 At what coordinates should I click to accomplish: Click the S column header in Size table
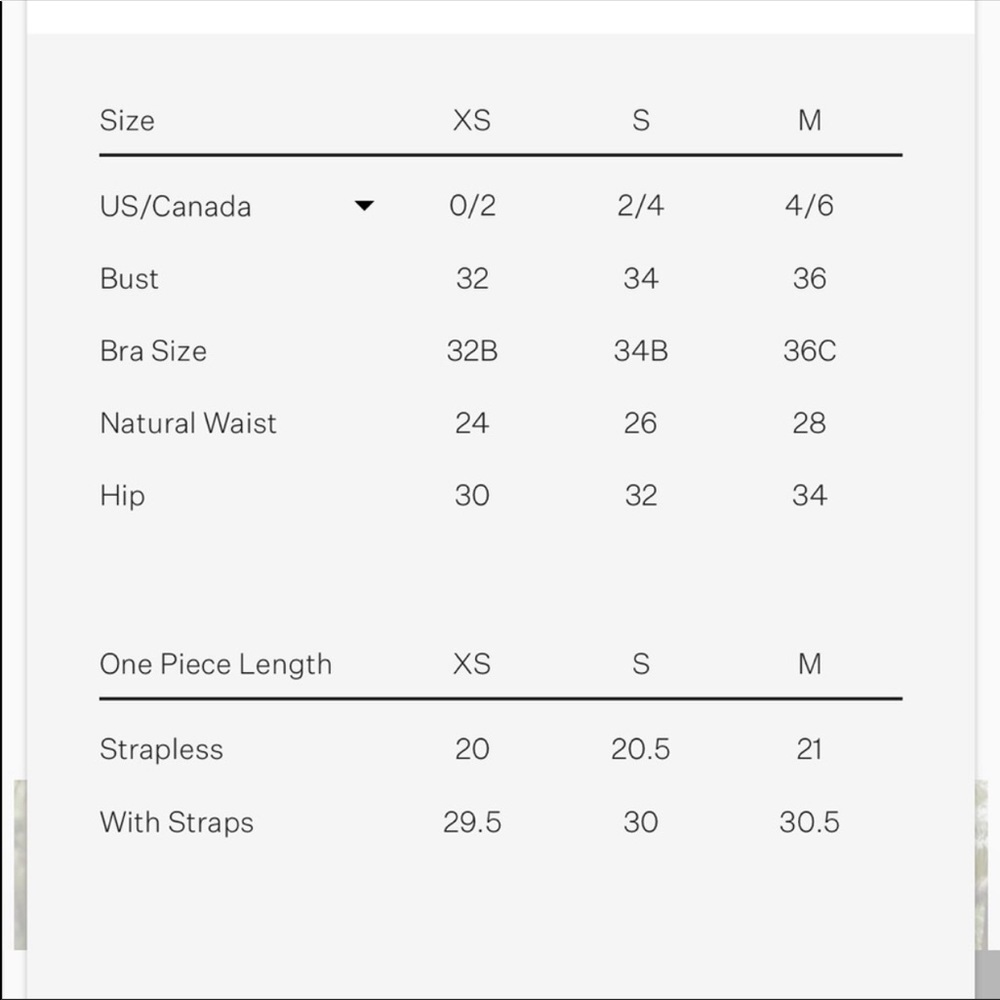pyautogui.click(x=641, y=120)
